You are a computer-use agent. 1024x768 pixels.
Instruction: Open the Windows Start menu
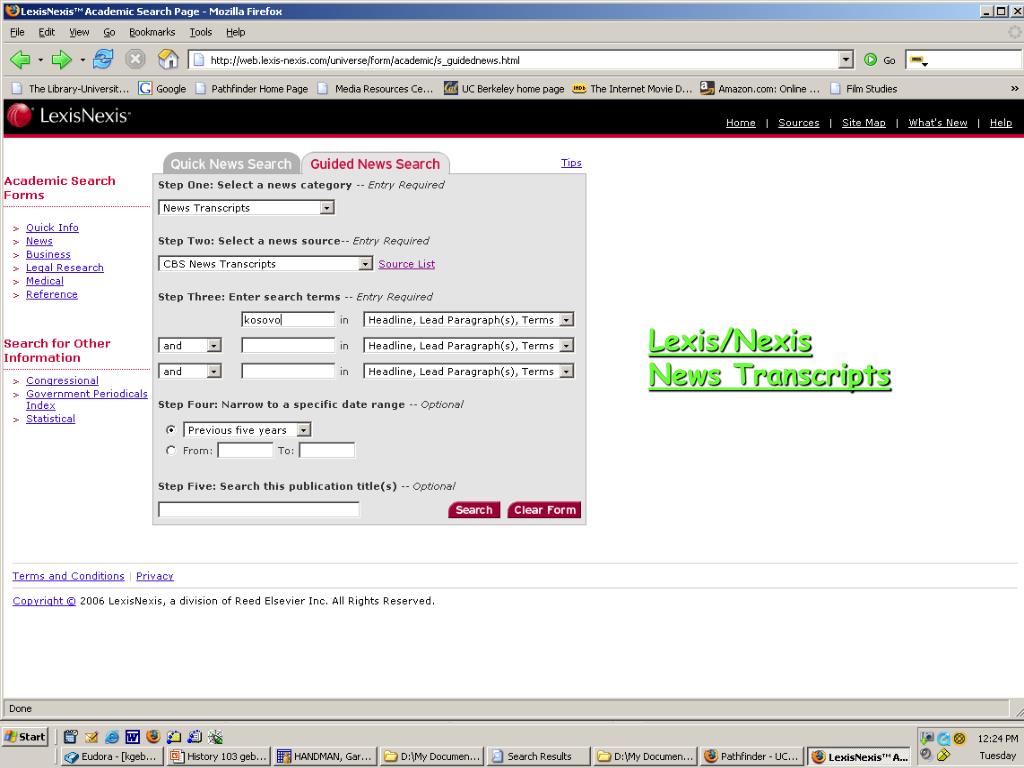(x=25, y=737)
